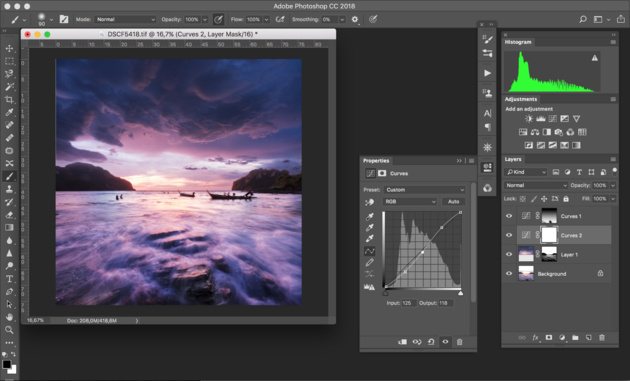The height and width of the screenshot is (381, 630).
Task: Select the Properties panel tab
Action: (x=376, y=161)
